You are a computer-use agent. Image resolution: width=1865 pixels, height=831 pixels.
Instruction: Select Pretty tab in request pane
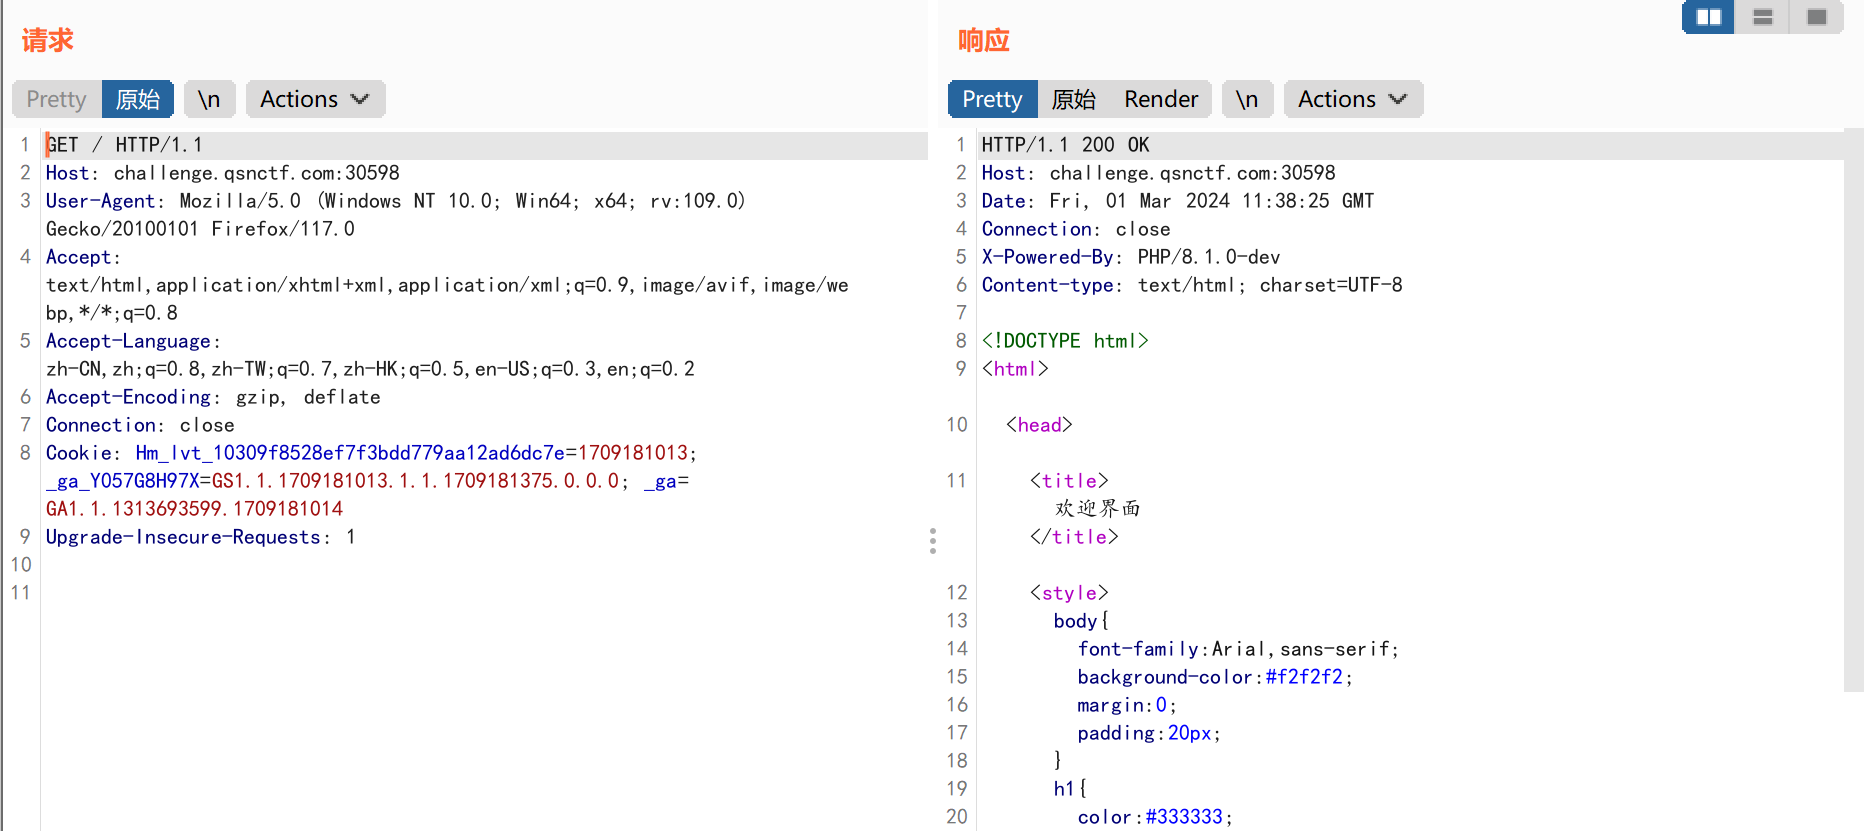point(56,99)
